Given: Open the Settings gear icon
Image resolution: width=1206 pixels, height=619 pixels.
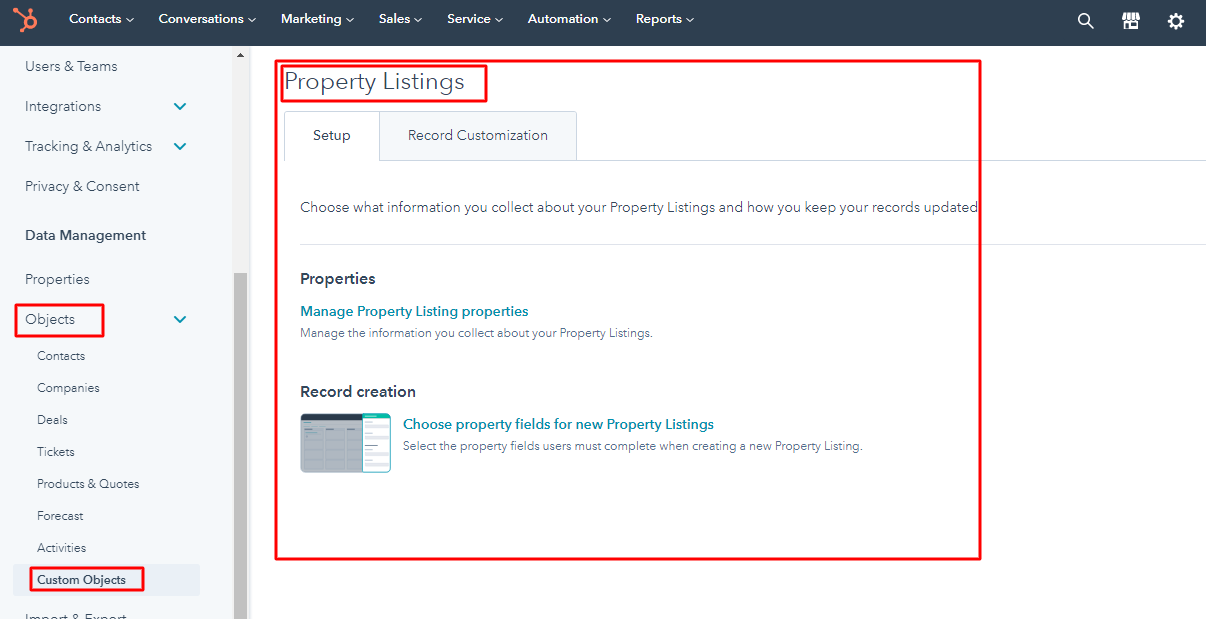Looking at the screenshot, I should tap(1176, 20).
